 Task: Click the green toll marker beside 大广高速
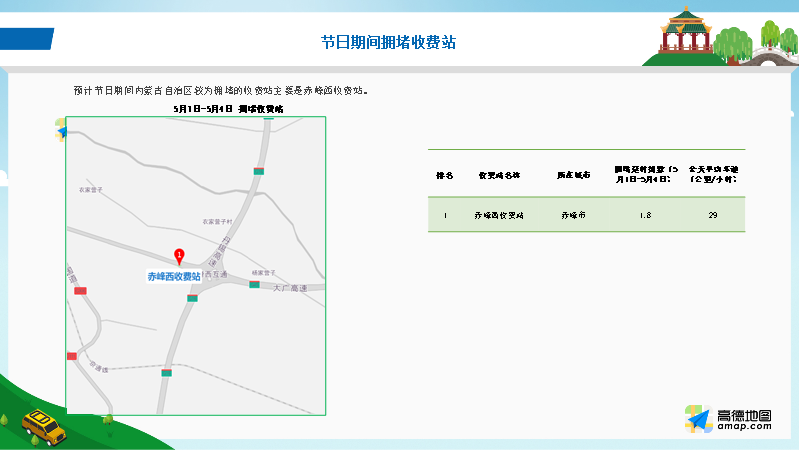click(255, 285)
